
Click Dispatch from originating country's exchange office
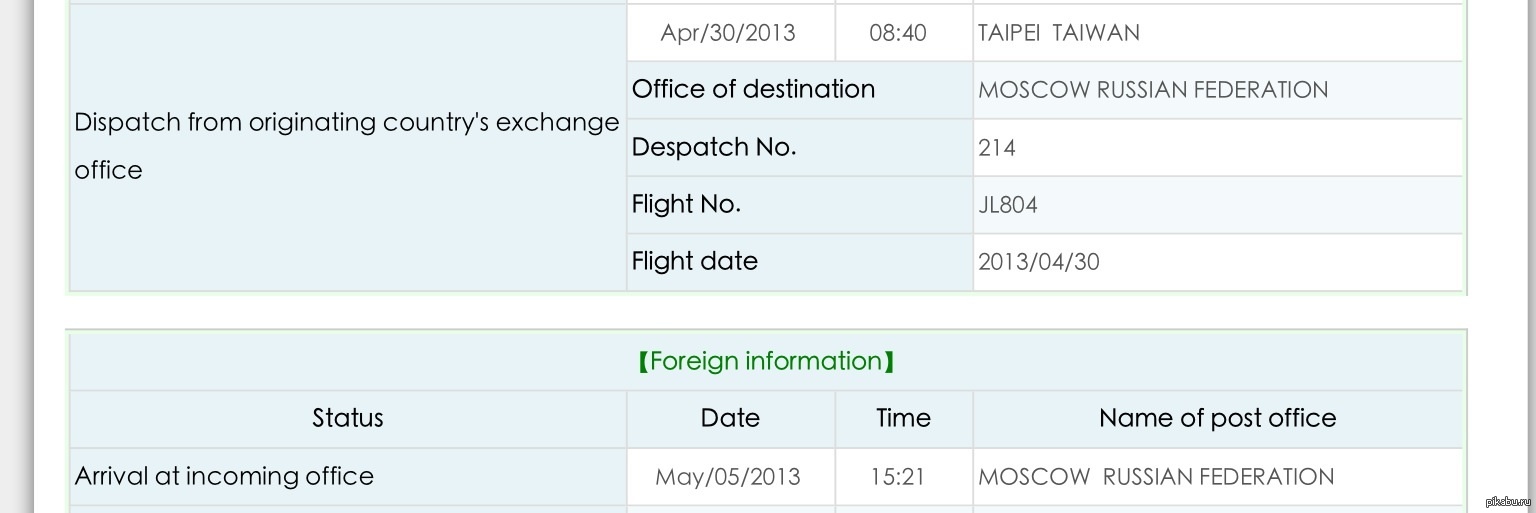point(346,146)
